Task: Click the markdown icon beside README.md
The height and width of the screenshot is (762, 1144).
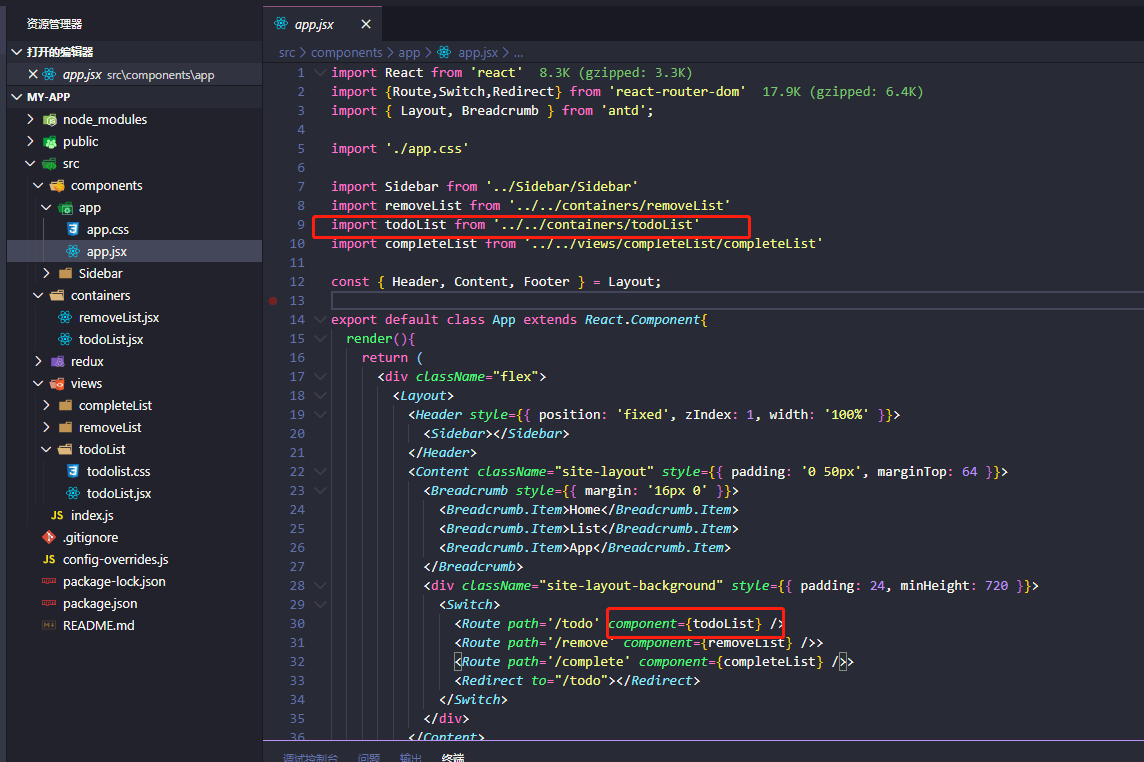Action: click(x=49, y=626)
